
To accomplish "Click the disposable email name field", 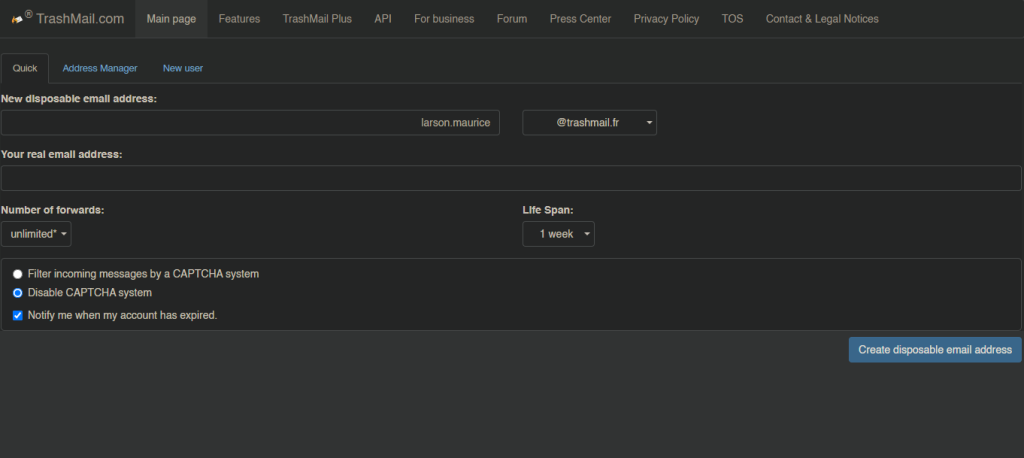I will click(250, 123).
